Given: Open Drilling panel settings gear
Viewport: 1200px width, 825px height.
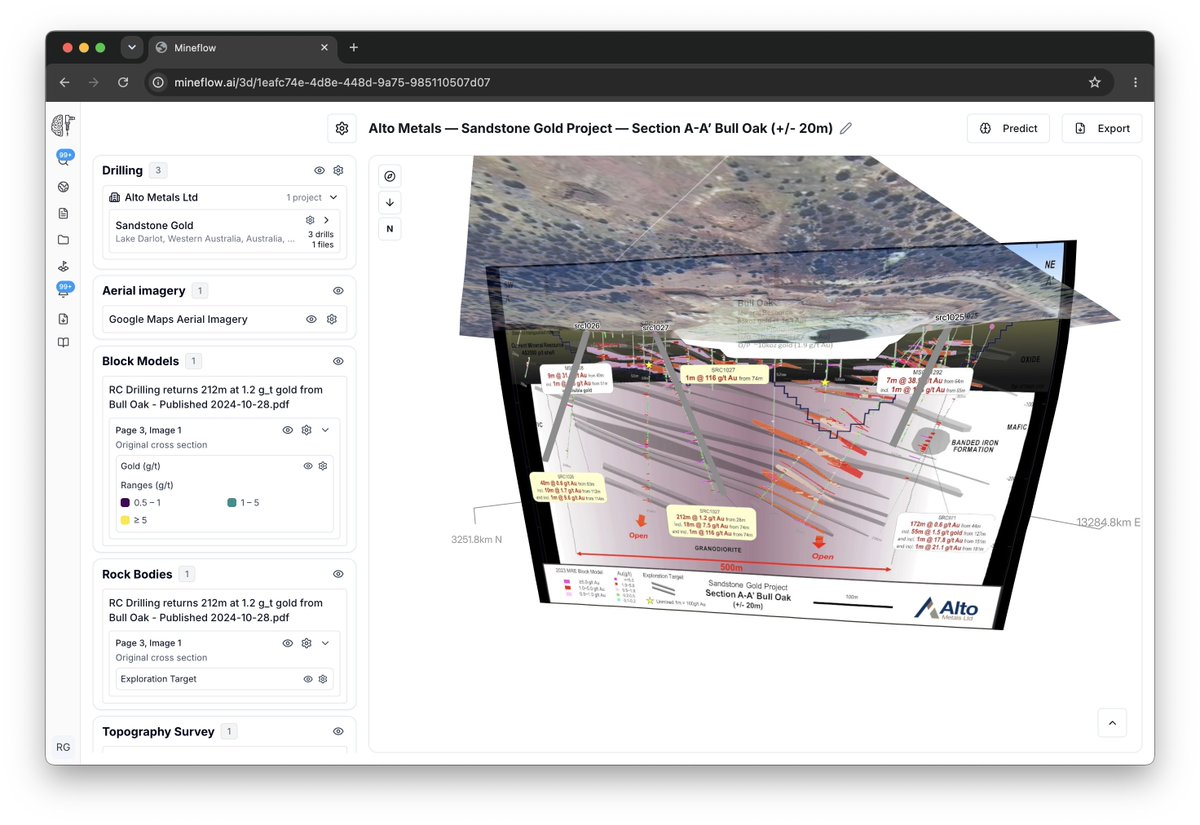Looking at the screenshot, I should click(338, 171).
